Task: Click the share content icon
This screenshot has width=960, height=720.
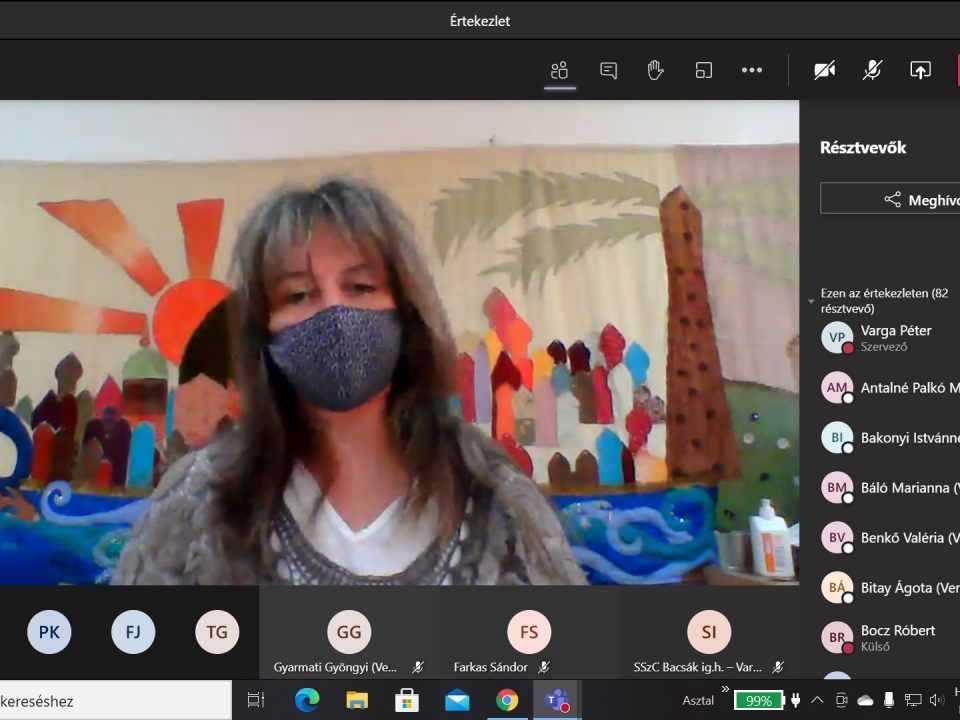Action: 920,70
